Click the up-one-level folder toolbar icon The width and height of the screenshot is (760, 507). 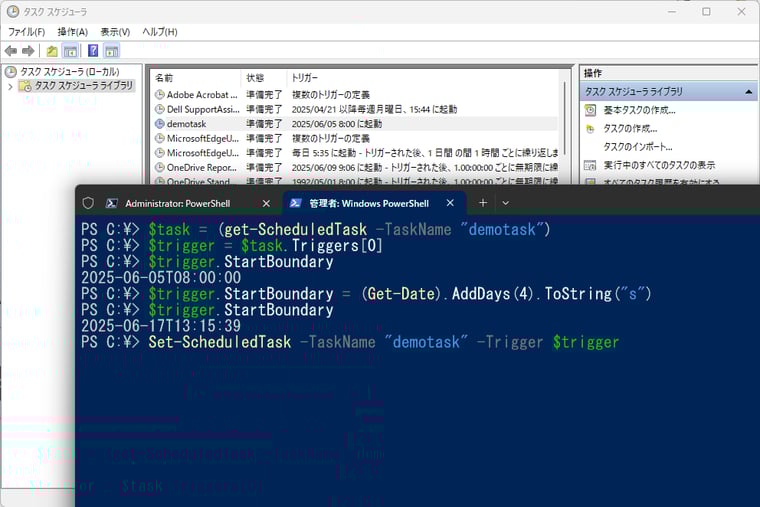[x=52, y=50]
